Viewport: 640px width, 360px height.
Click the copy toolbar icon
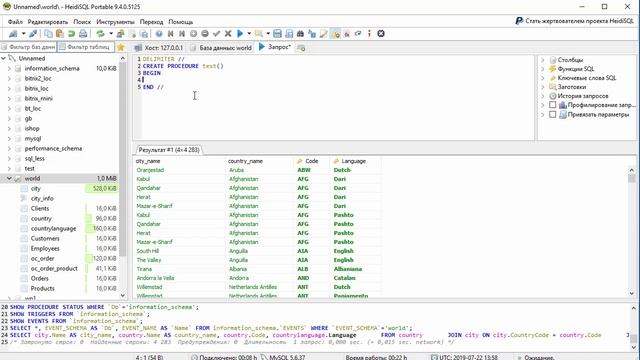coord(48,34)
